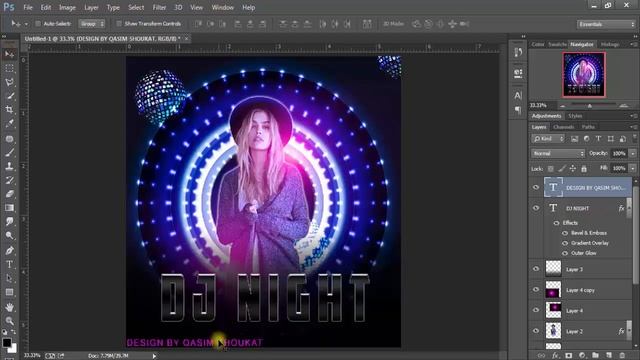This screenshot has width=640, height=360.
Task: Create a new group folder icon
Action: [x=596, y=356]
